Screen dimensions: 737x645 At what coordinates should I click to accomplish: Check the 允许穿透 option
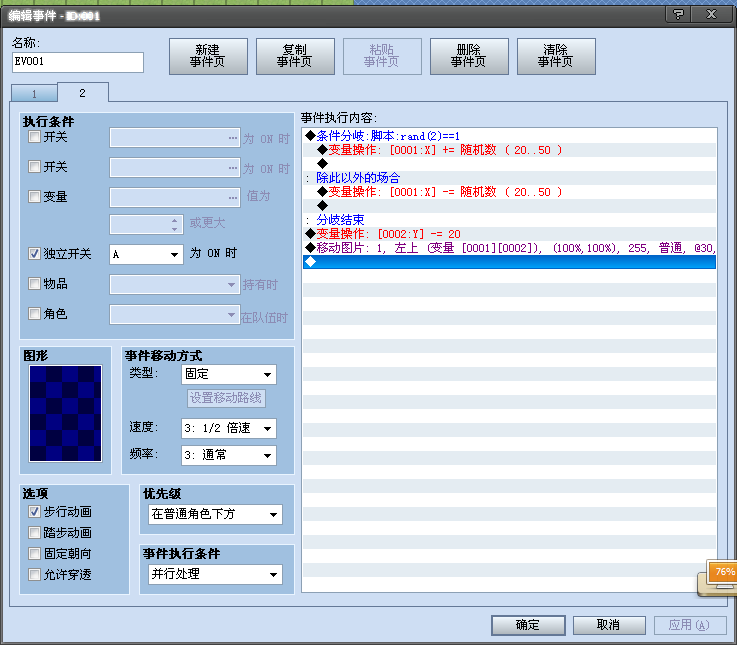[34, 574]
